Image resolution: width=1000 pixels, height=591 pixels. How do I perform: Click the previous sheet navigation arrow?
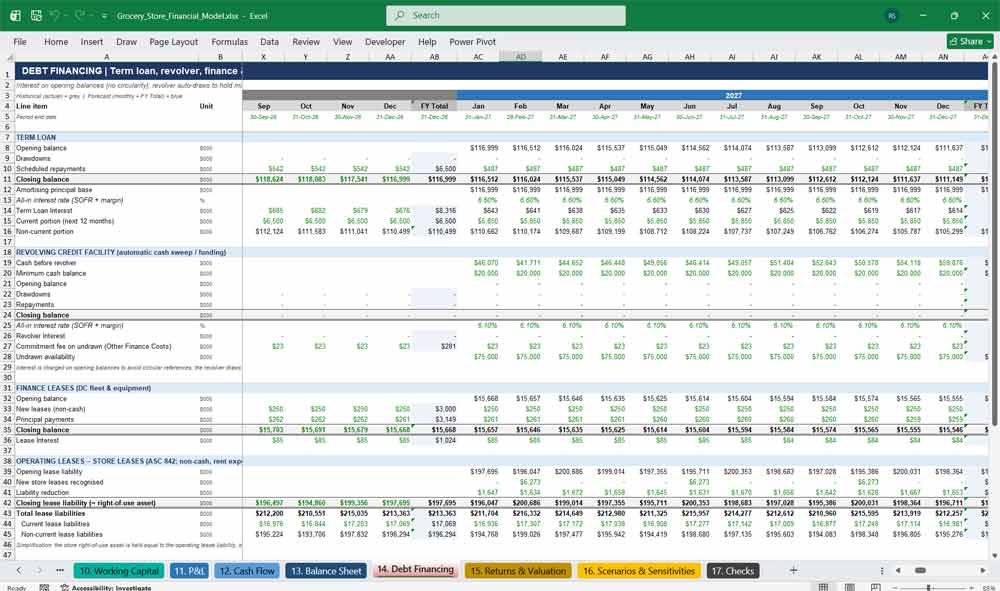[18, 571]
